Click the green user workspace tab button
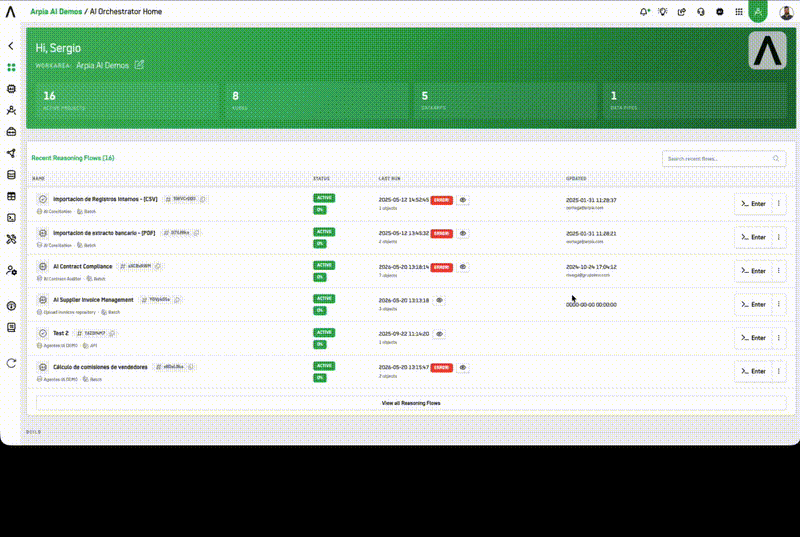 pyautogui.click(x=758, y=11)
